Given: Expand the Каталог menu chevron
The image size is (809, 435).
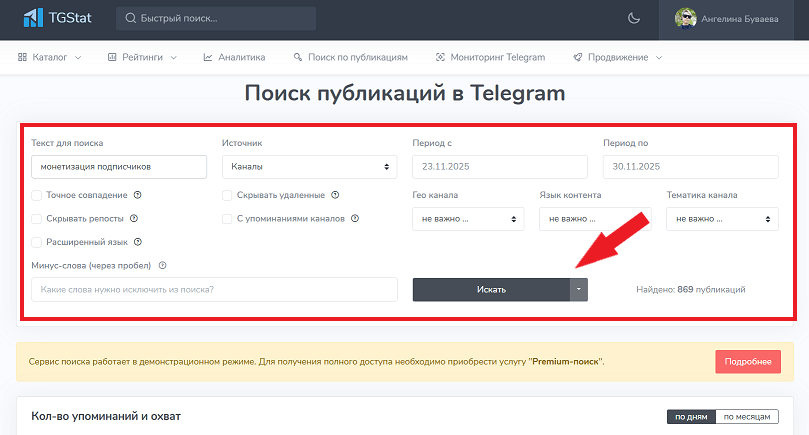Looking at the screenshot, I should pyautogui.click(x=78, y=58).
